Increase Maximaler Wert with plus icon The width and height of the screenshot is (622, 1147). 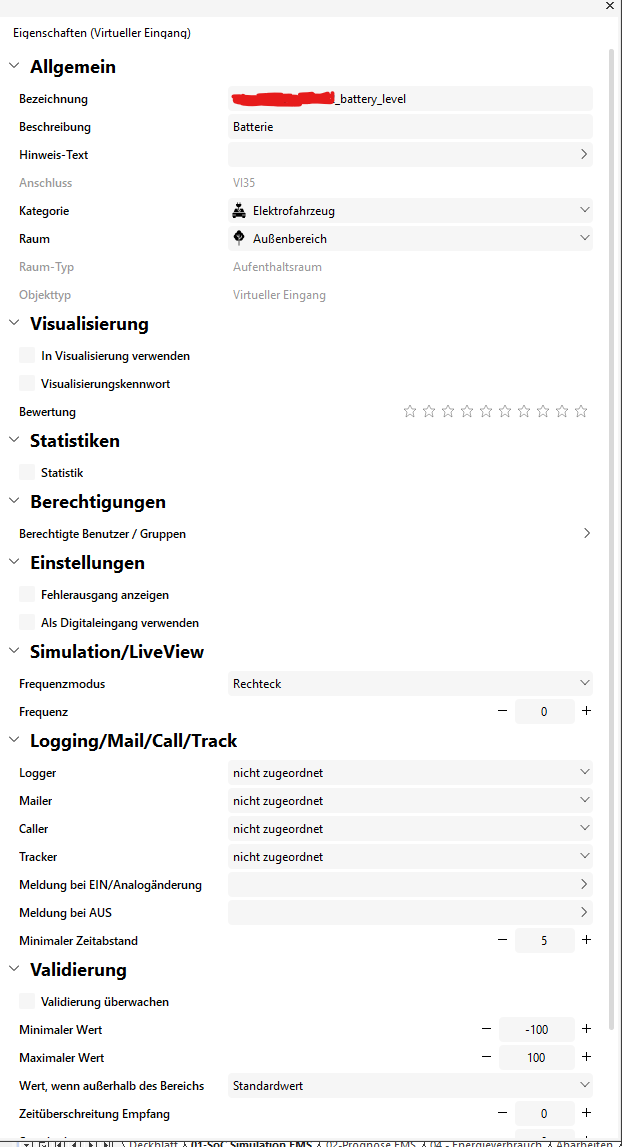tap(586, 1057)
